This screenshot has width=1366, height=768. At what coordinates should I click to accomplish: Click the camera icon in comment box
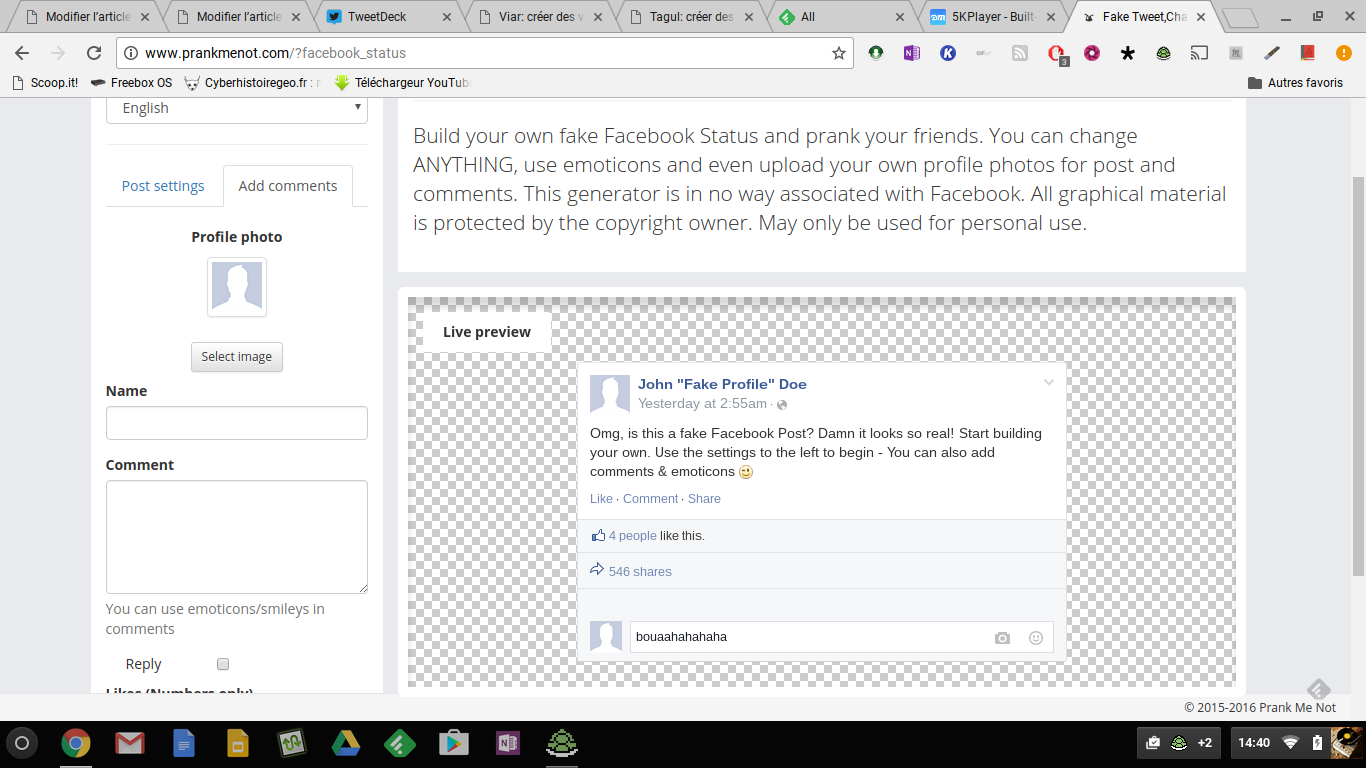click(x=1002, y=638)
